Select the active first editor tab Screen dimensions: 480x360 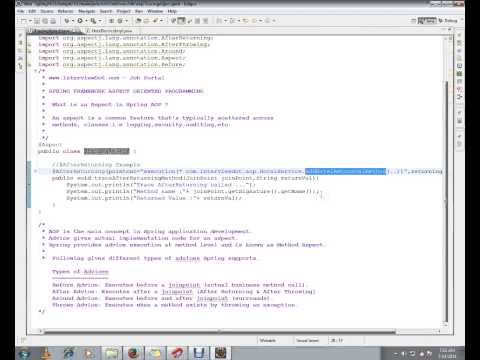point(54,31)
